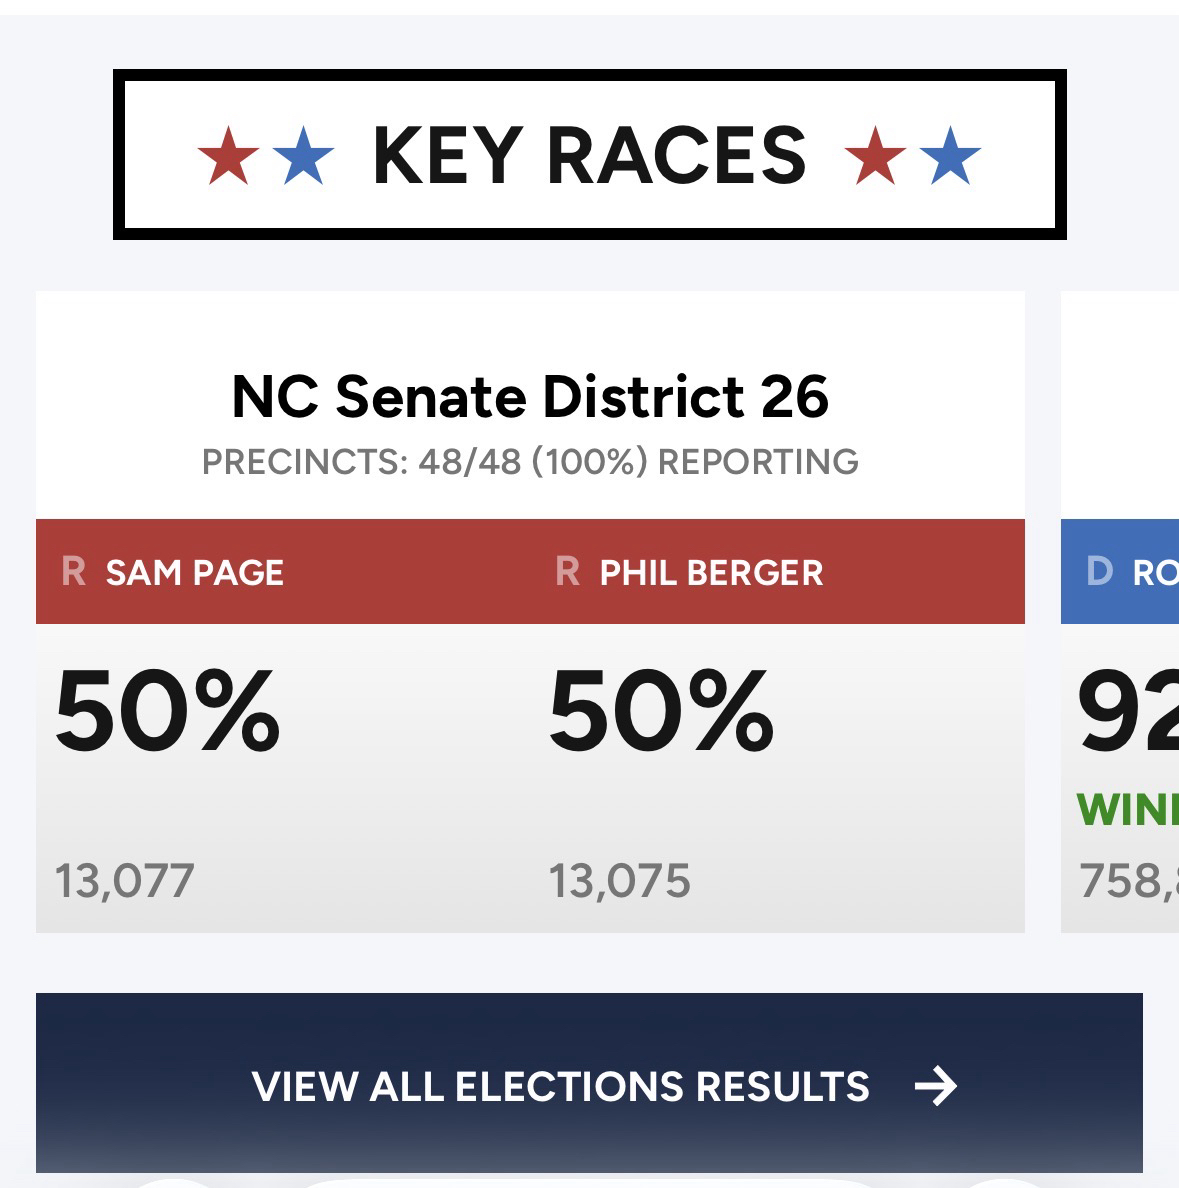Select candidate name Phil Berger

(x=711, y=573)
